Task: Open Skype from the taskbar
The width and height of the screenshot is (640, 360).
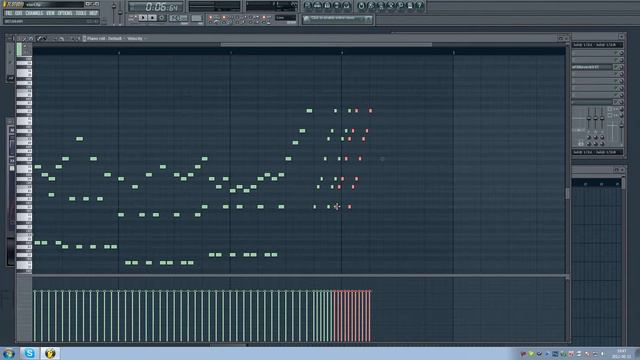Action: (29, 353)
